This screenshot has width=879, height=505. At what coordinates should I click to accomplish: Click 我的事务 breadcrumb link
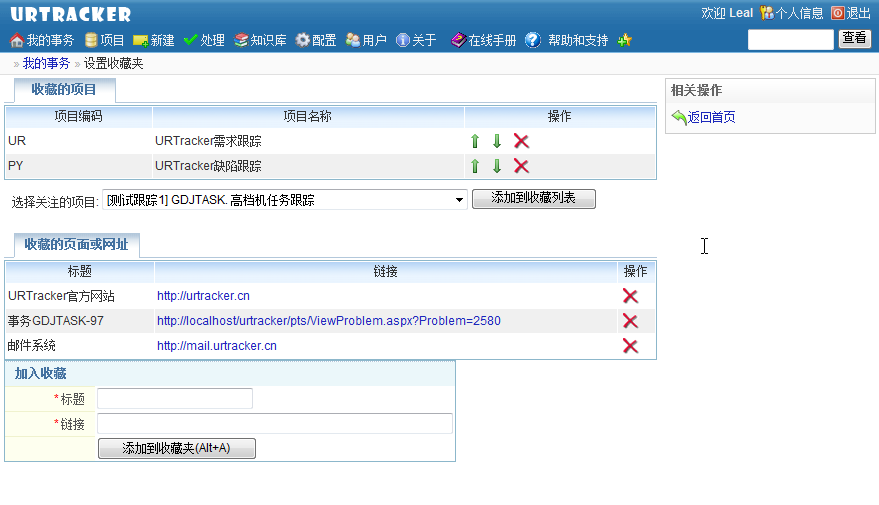46,63
